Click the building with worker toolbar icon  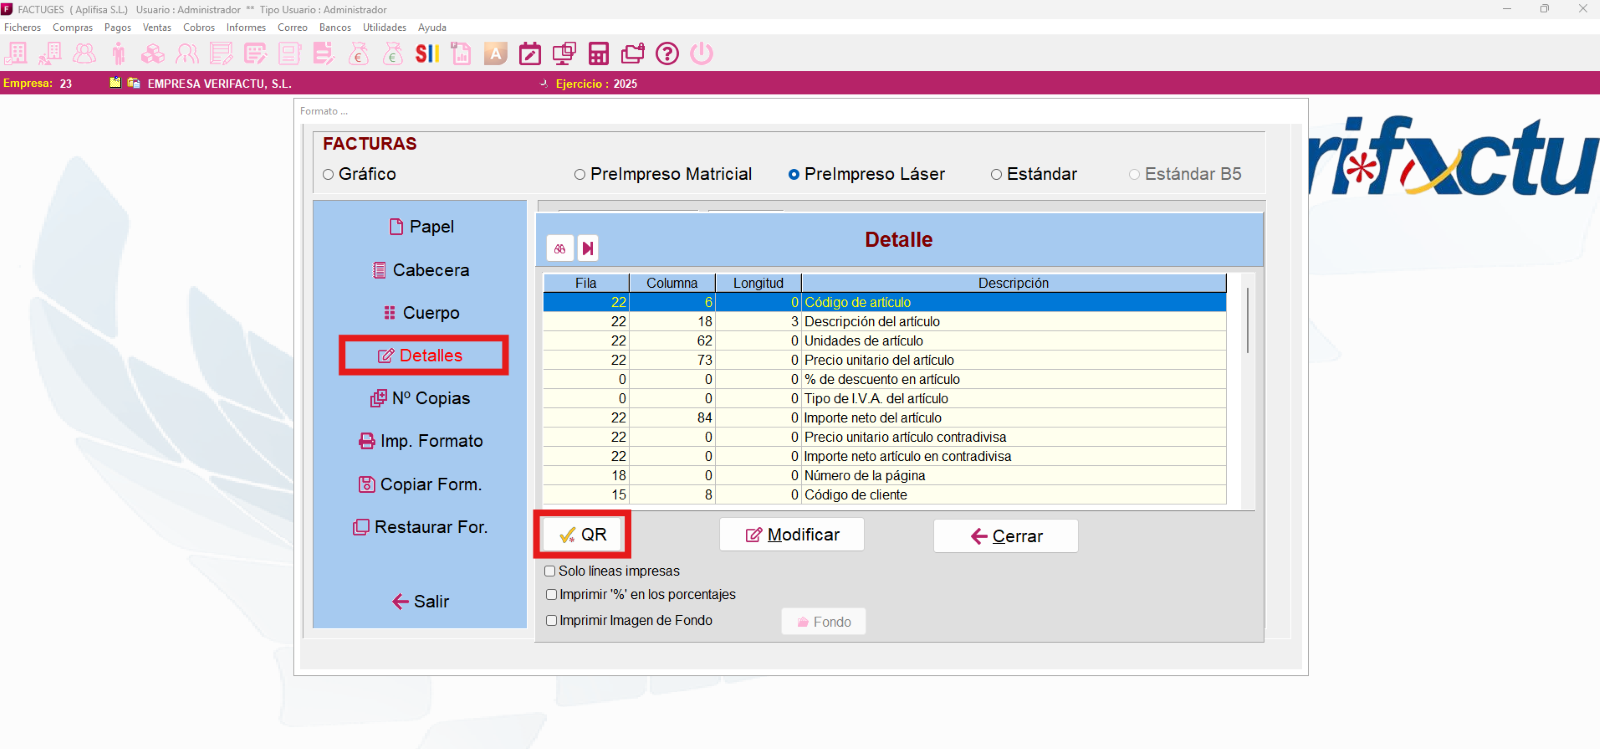click(49, 53)
